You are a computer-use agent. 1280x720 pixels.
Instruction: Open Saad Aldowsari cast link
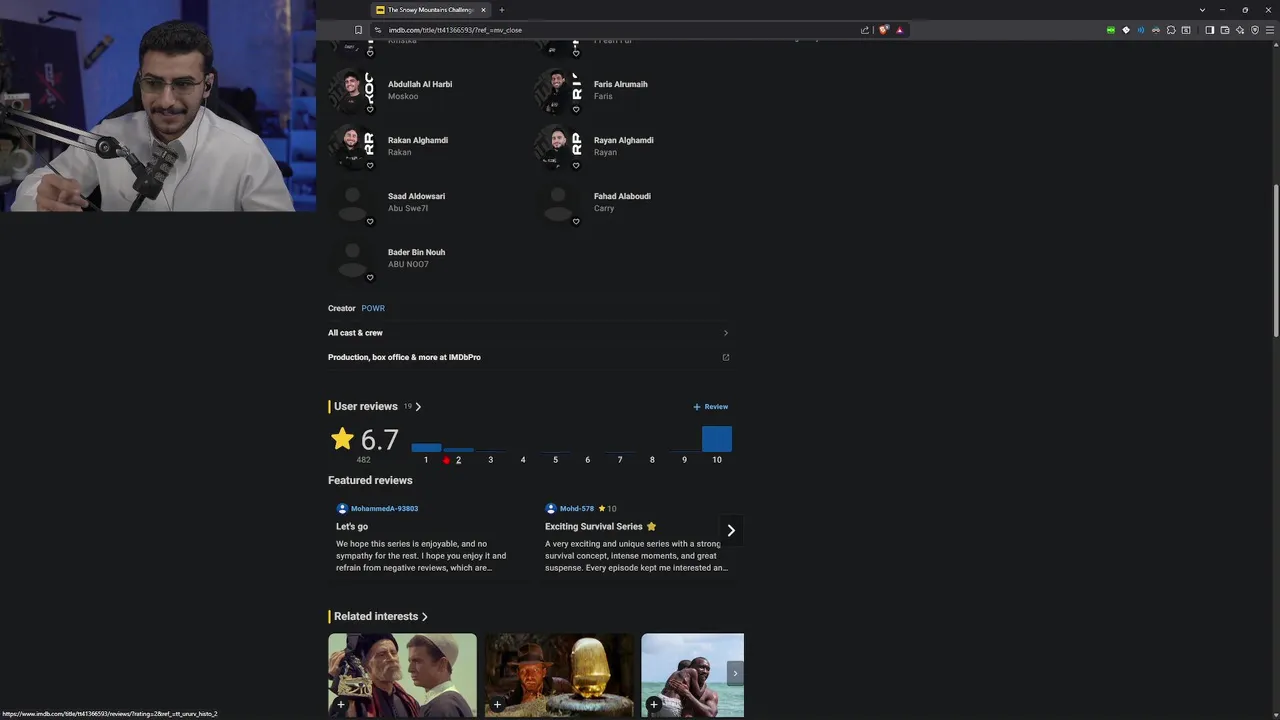click(x=416, y=196)
